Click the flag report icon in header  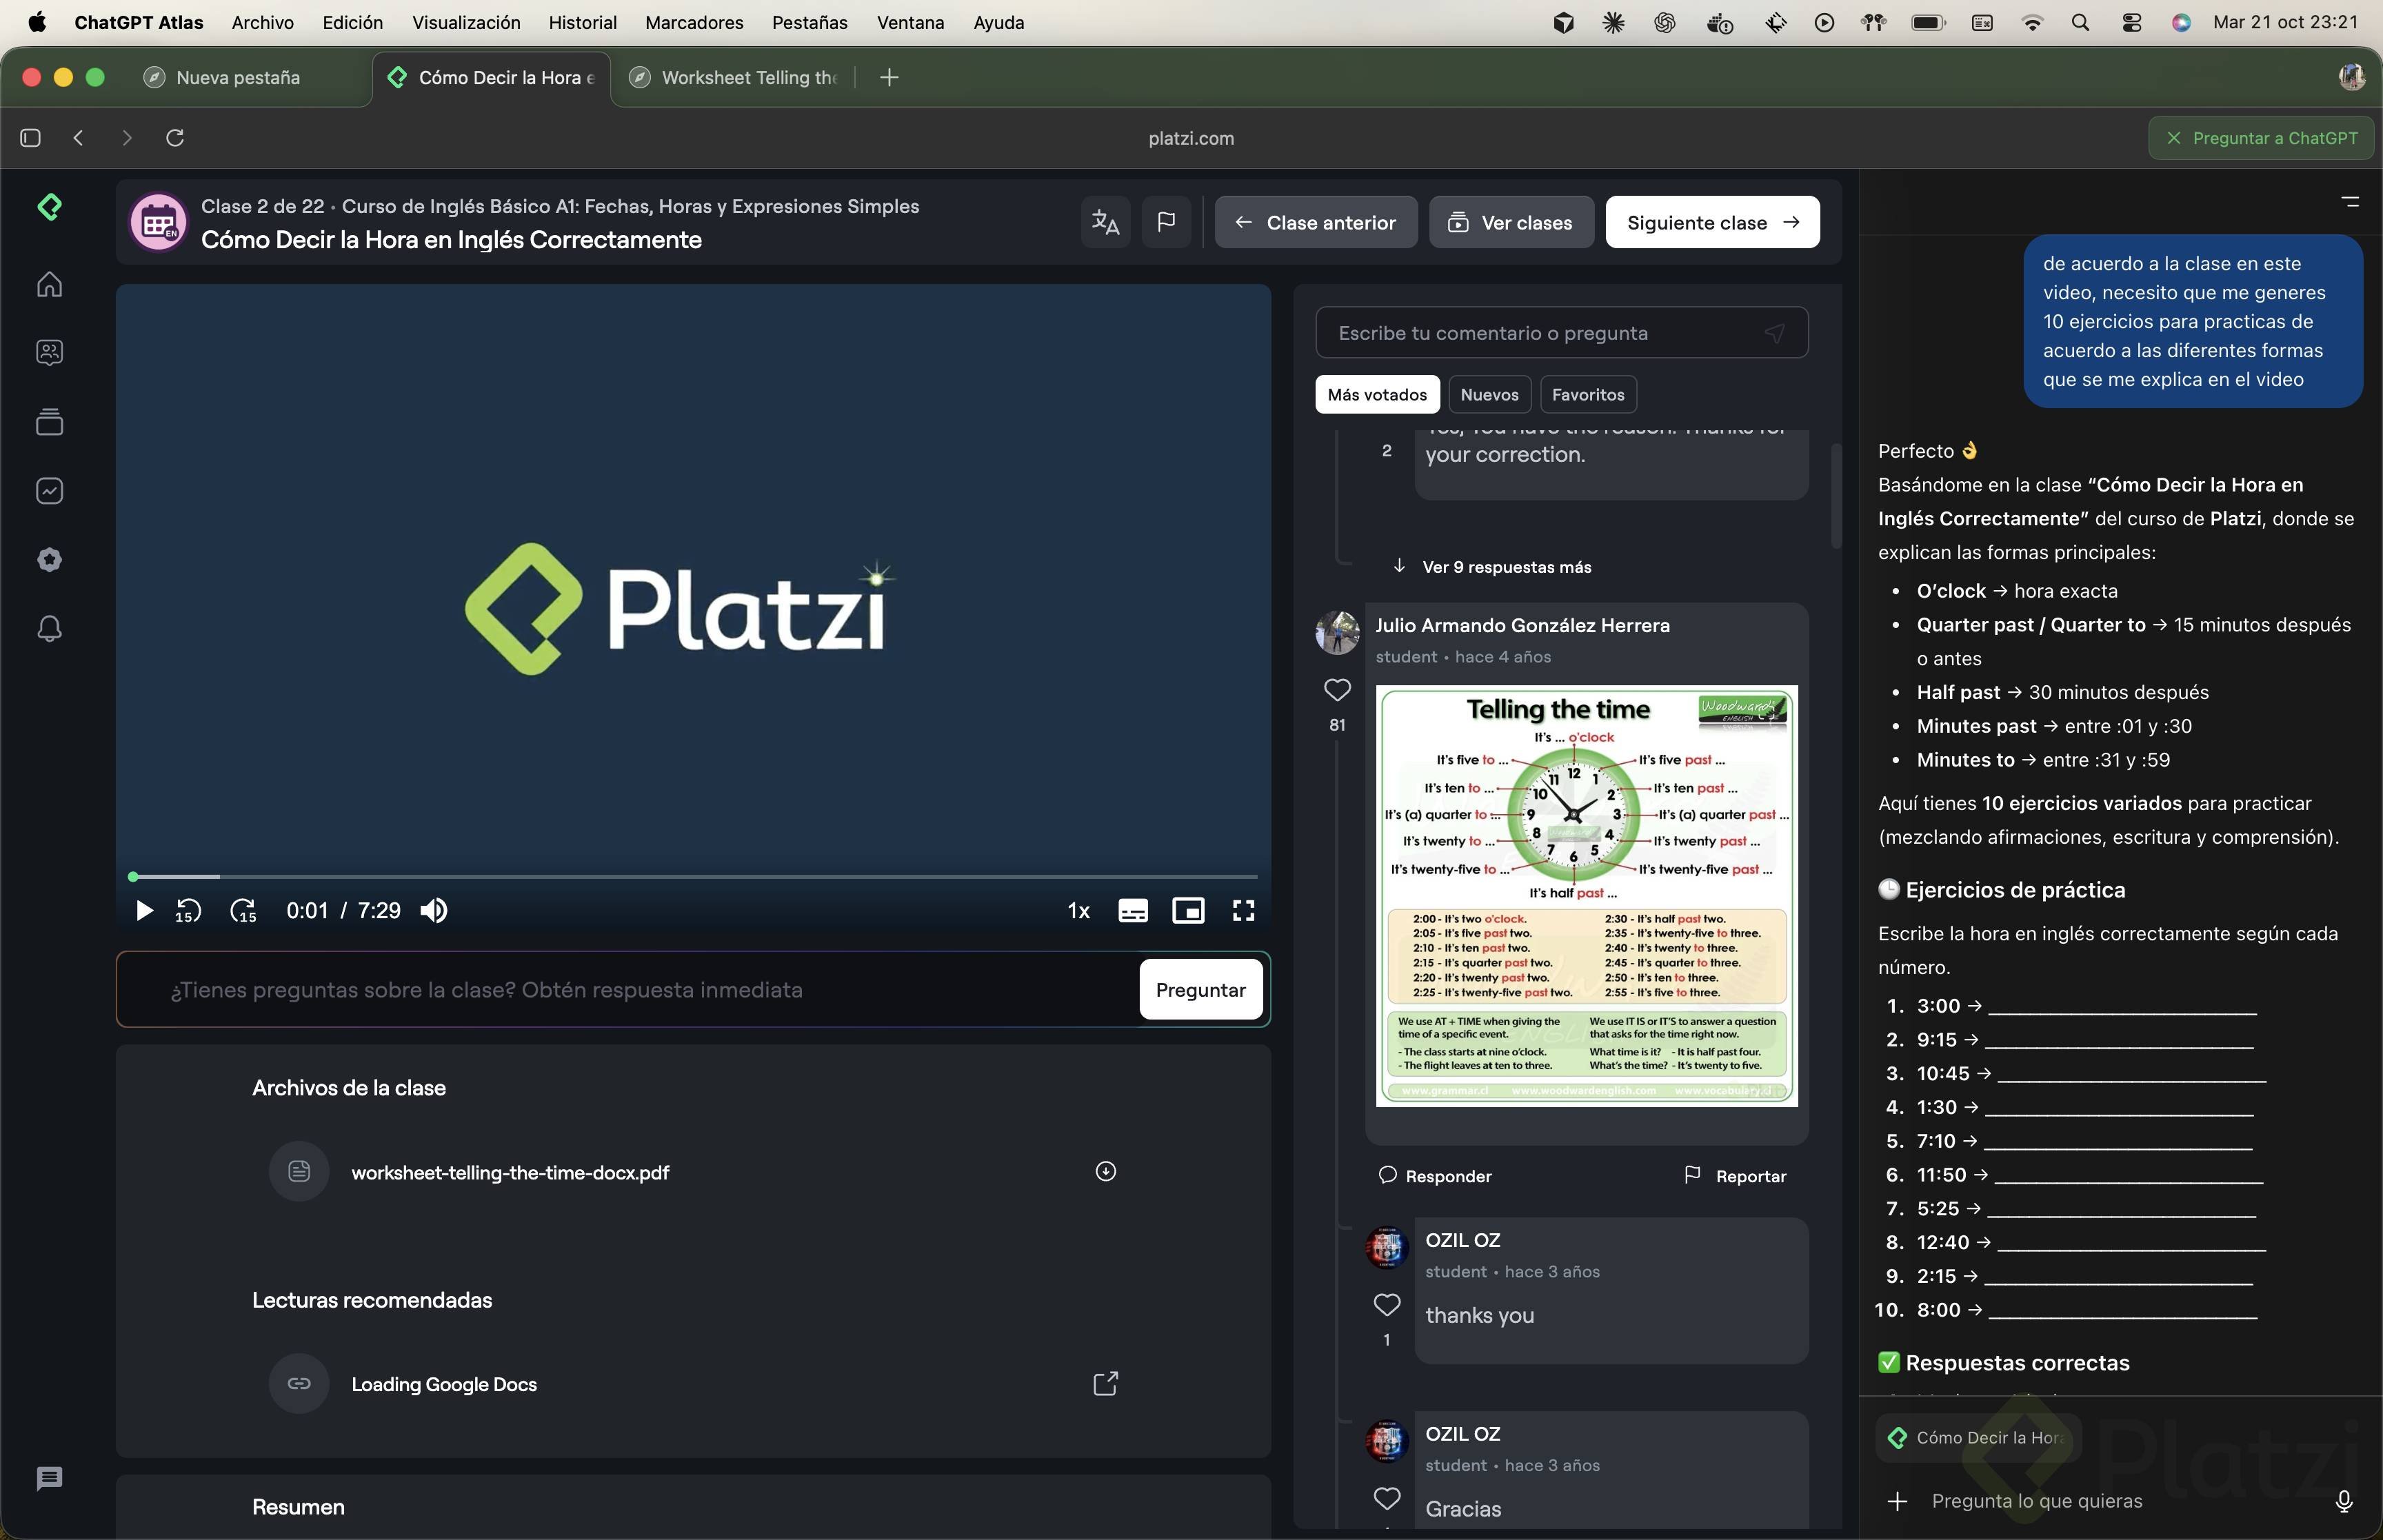(x=1166, y=222)
